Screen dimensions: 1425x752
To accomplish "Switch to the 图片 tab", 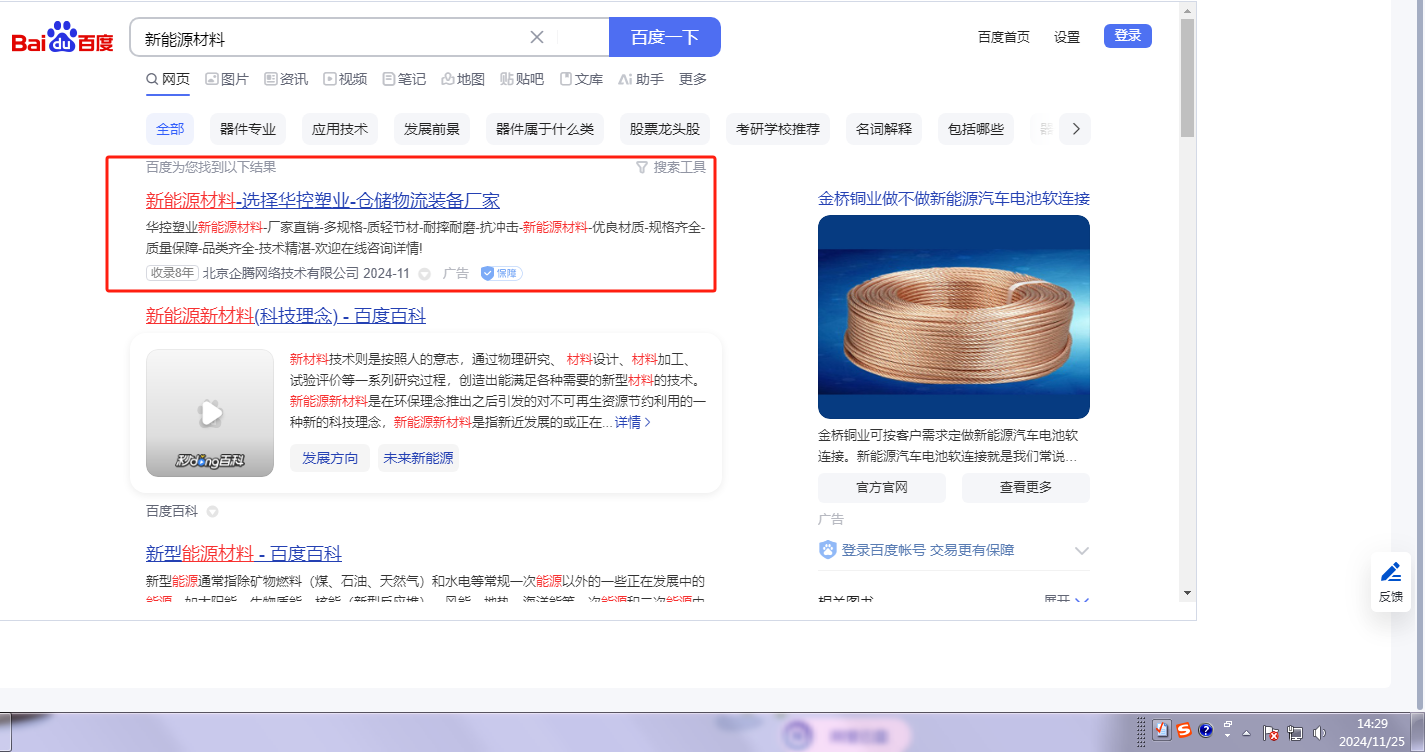I will coord(227,79).
